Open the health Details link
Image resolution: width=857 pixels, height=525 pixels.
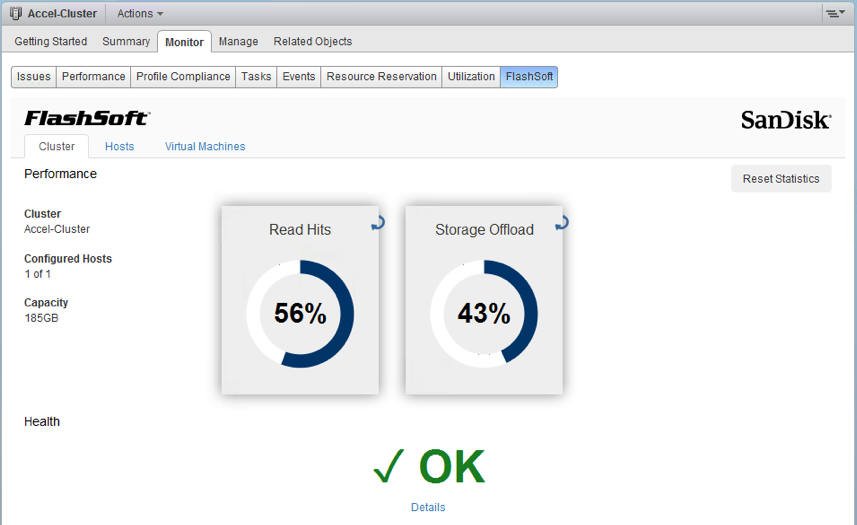pyautogui.click(x=428, y=507)
